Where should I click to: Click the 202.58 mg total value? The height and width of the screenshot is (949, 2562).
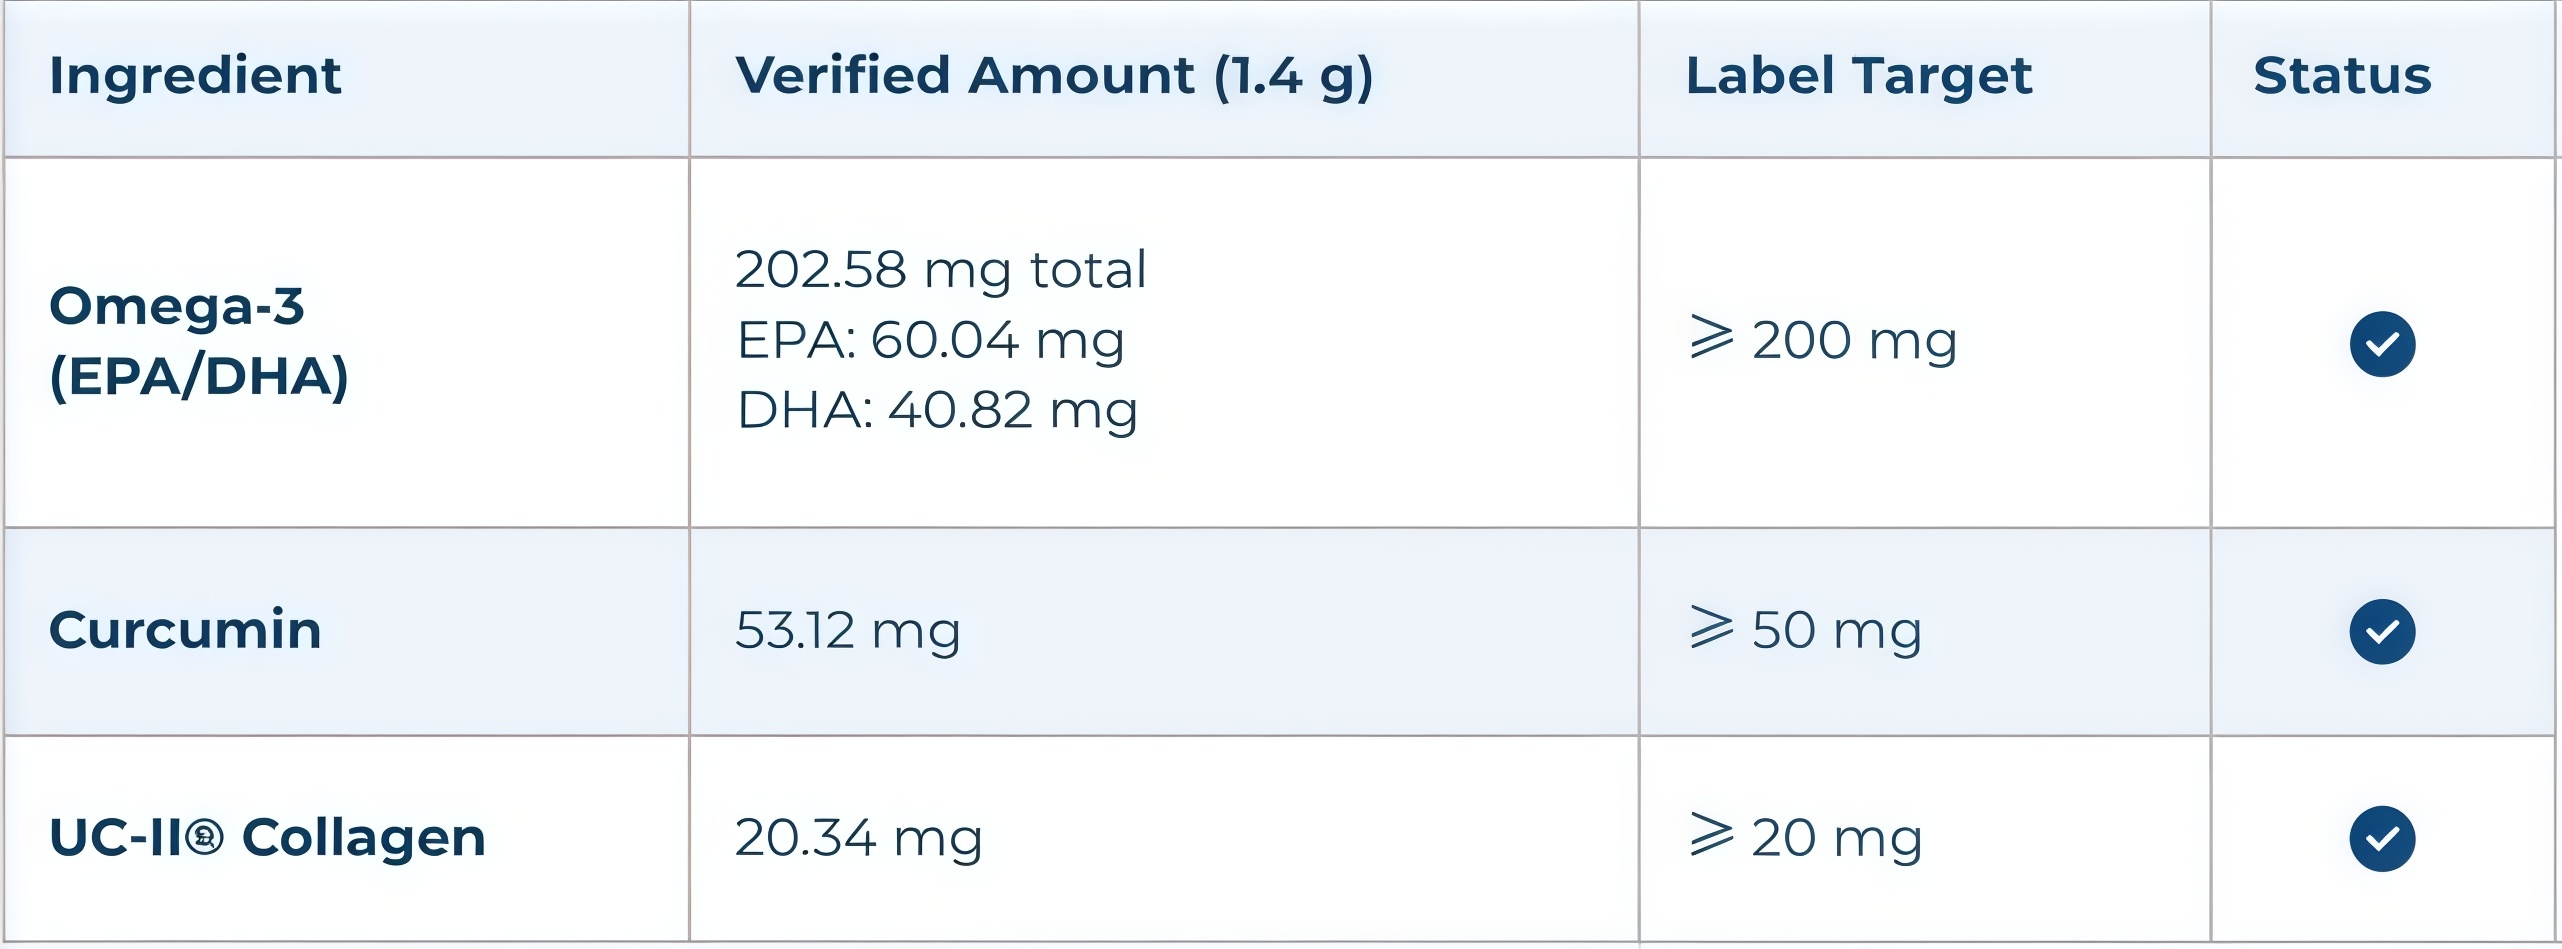(940, 270)
